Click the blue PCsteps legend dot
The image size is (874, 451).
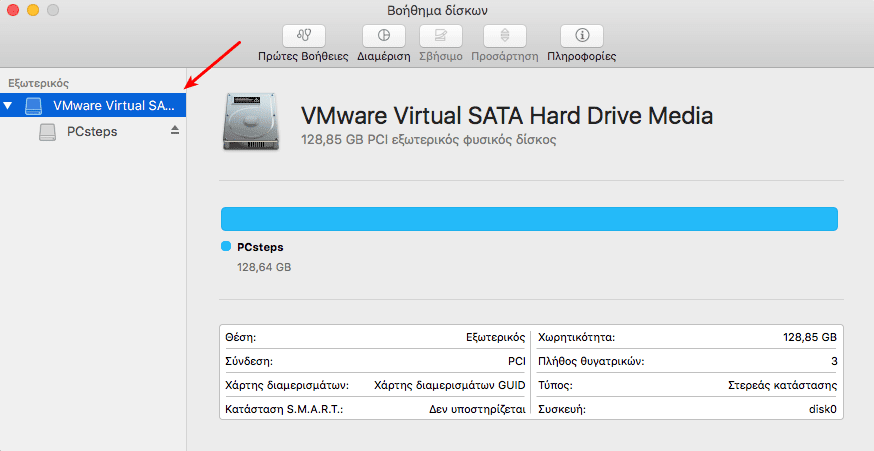point(225,247)
